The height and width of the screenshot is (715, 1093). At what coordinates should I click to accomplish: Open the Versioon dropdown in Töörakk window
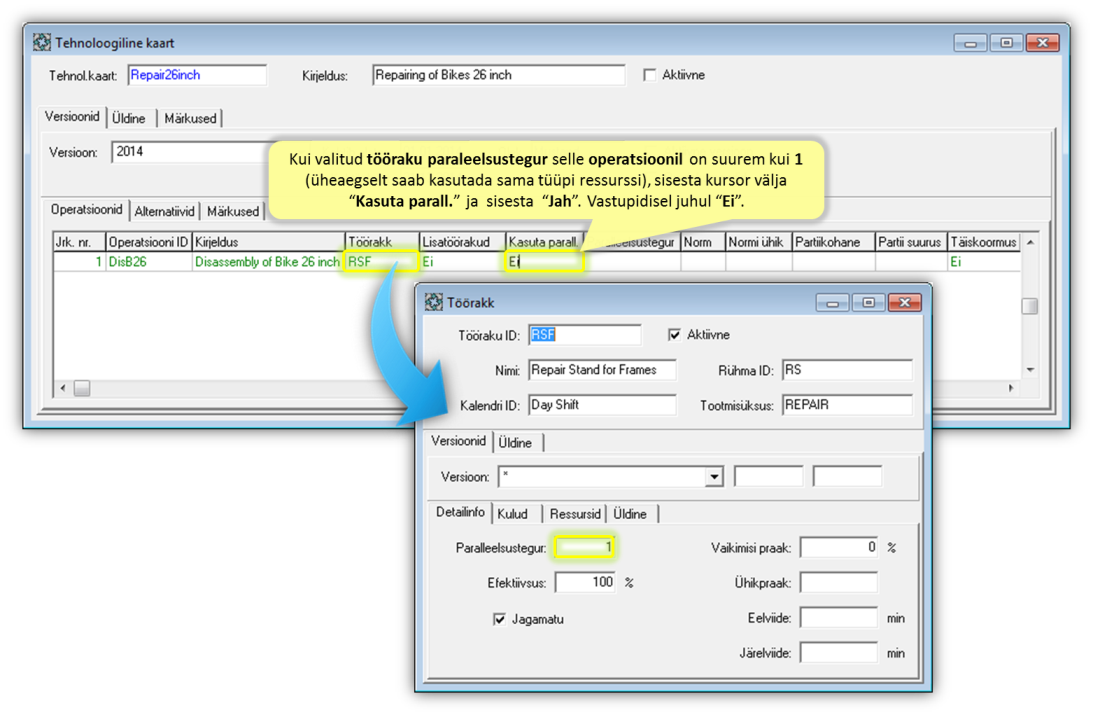[714, 477]
